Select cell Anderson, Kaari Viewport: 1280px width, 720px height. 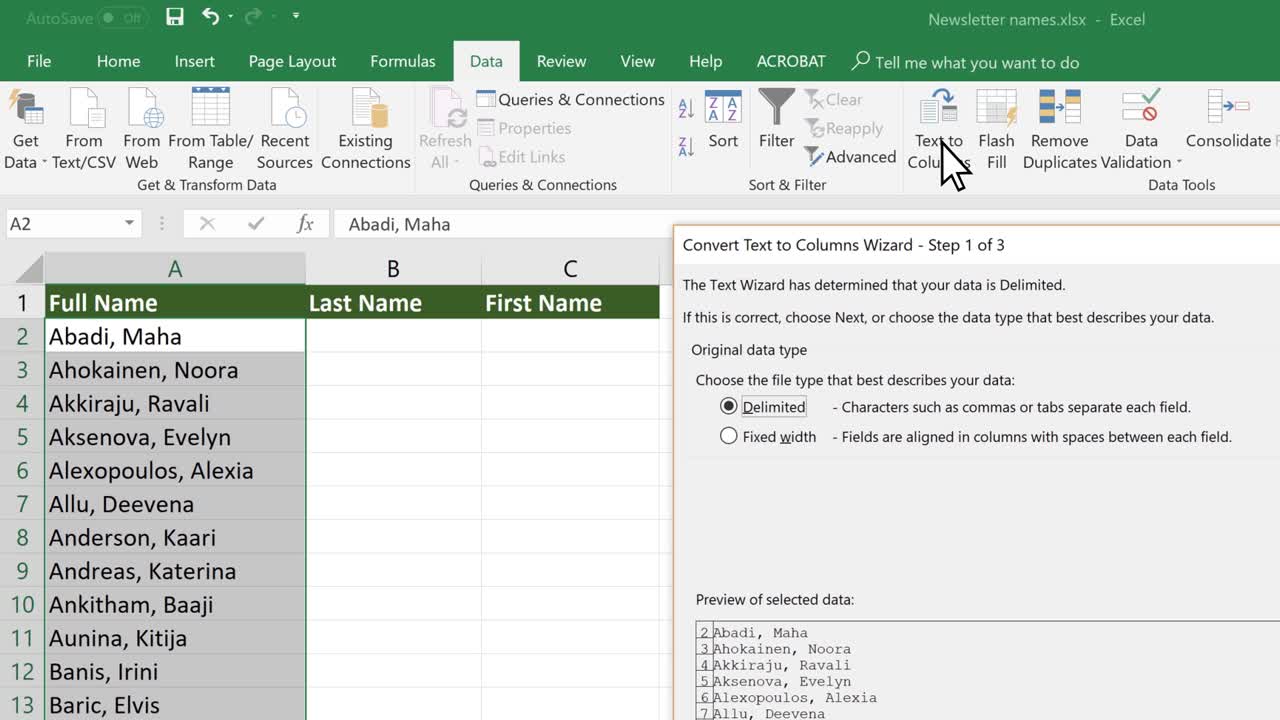175,538
